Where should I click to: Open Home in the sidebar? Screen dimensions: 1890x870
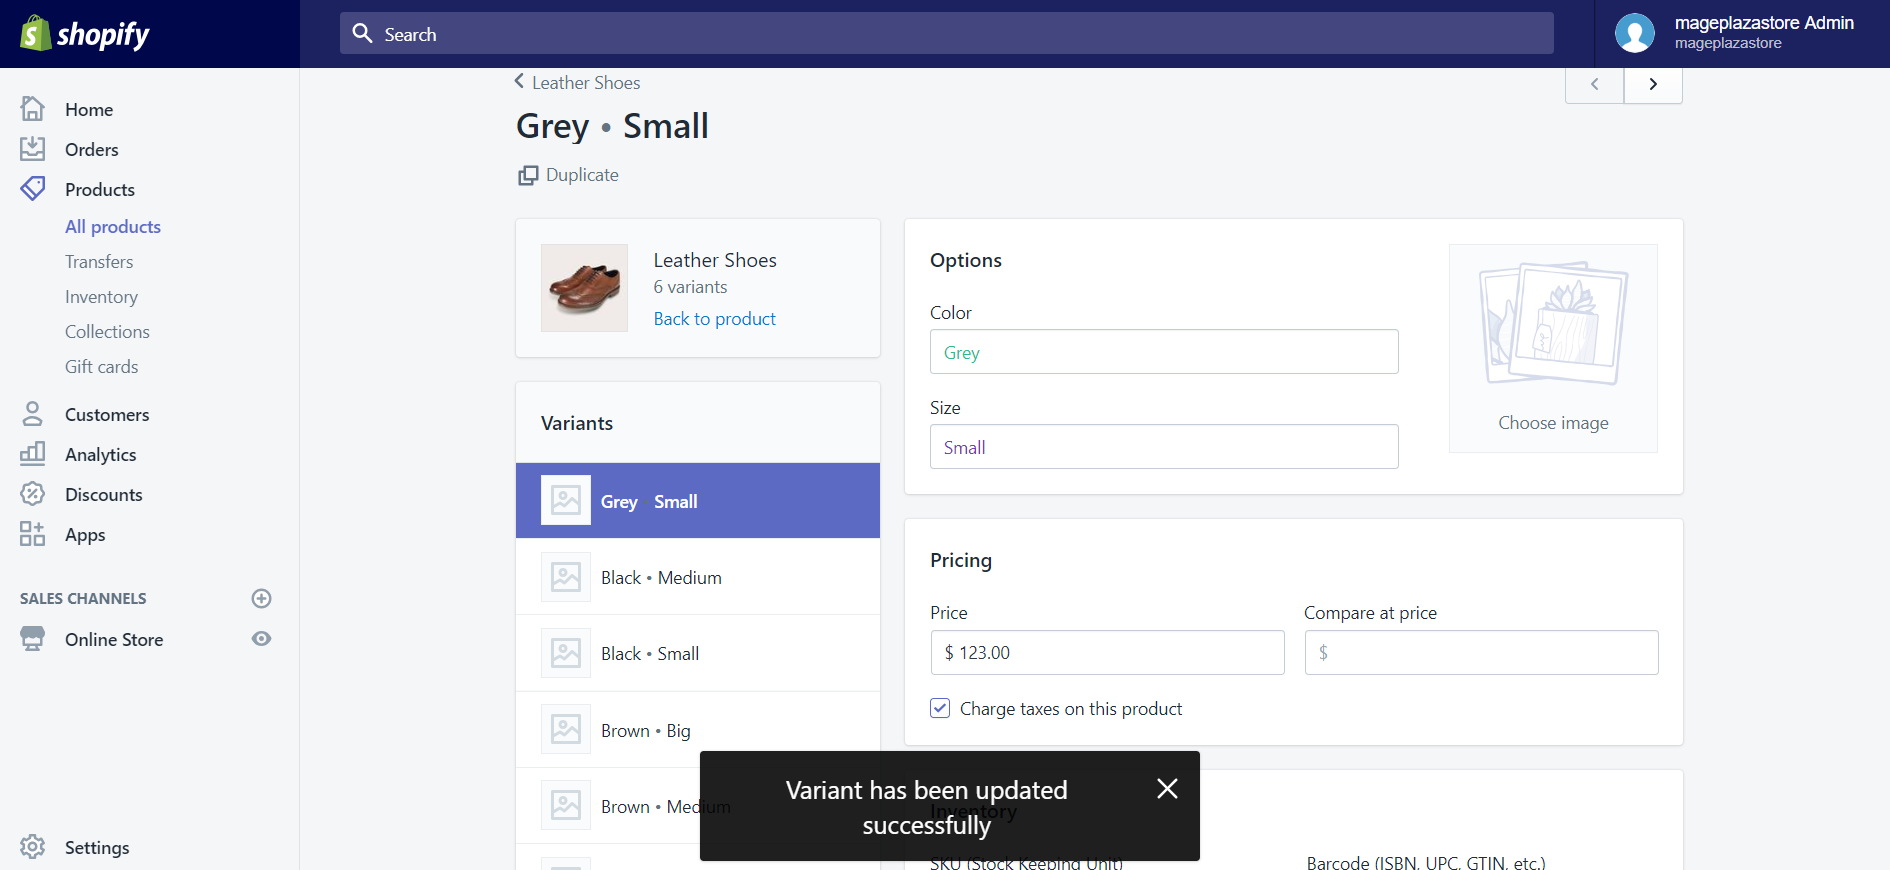tap(89, 109)
